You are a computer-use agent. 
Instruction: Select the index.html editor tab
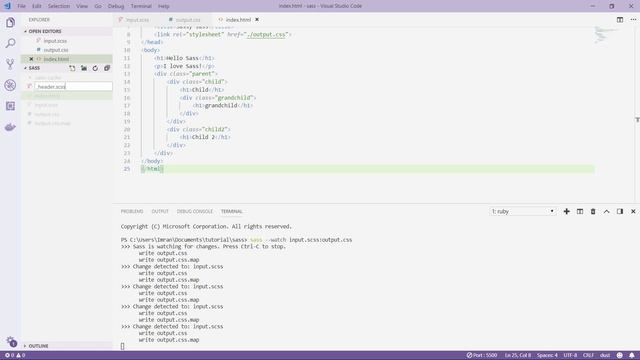238,20
